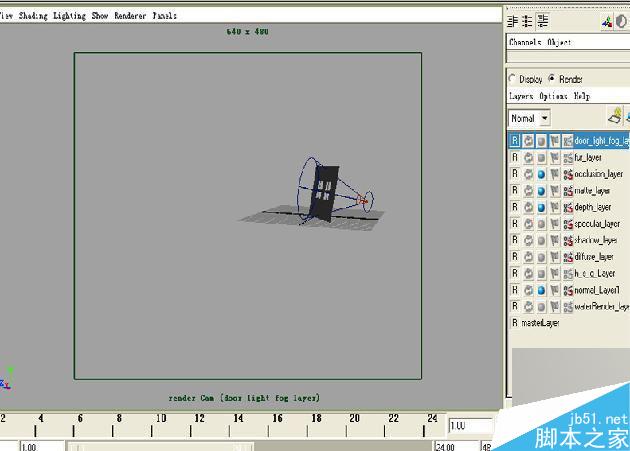Image resolution: width=630 pixels, height=451 pixels.
Task: Click the blue sphere icon on normal_Layer1
Action: (541, 290)
